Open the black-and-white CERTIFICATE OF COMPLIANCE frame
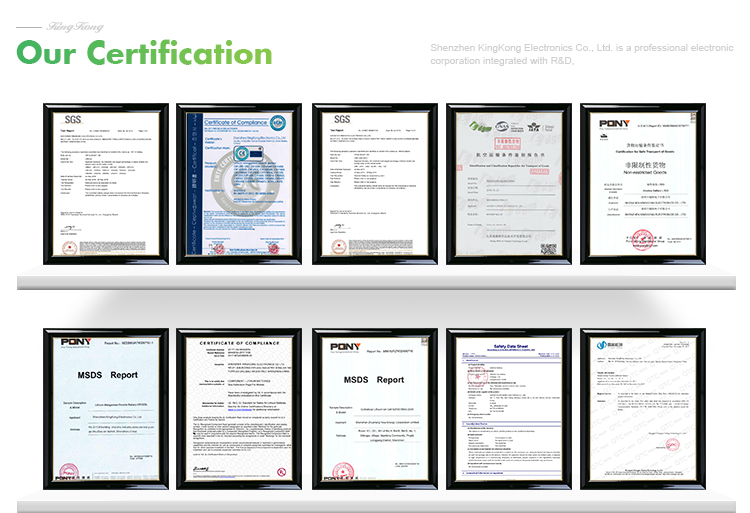Screen dimensions: 750x513 point(239,409)
